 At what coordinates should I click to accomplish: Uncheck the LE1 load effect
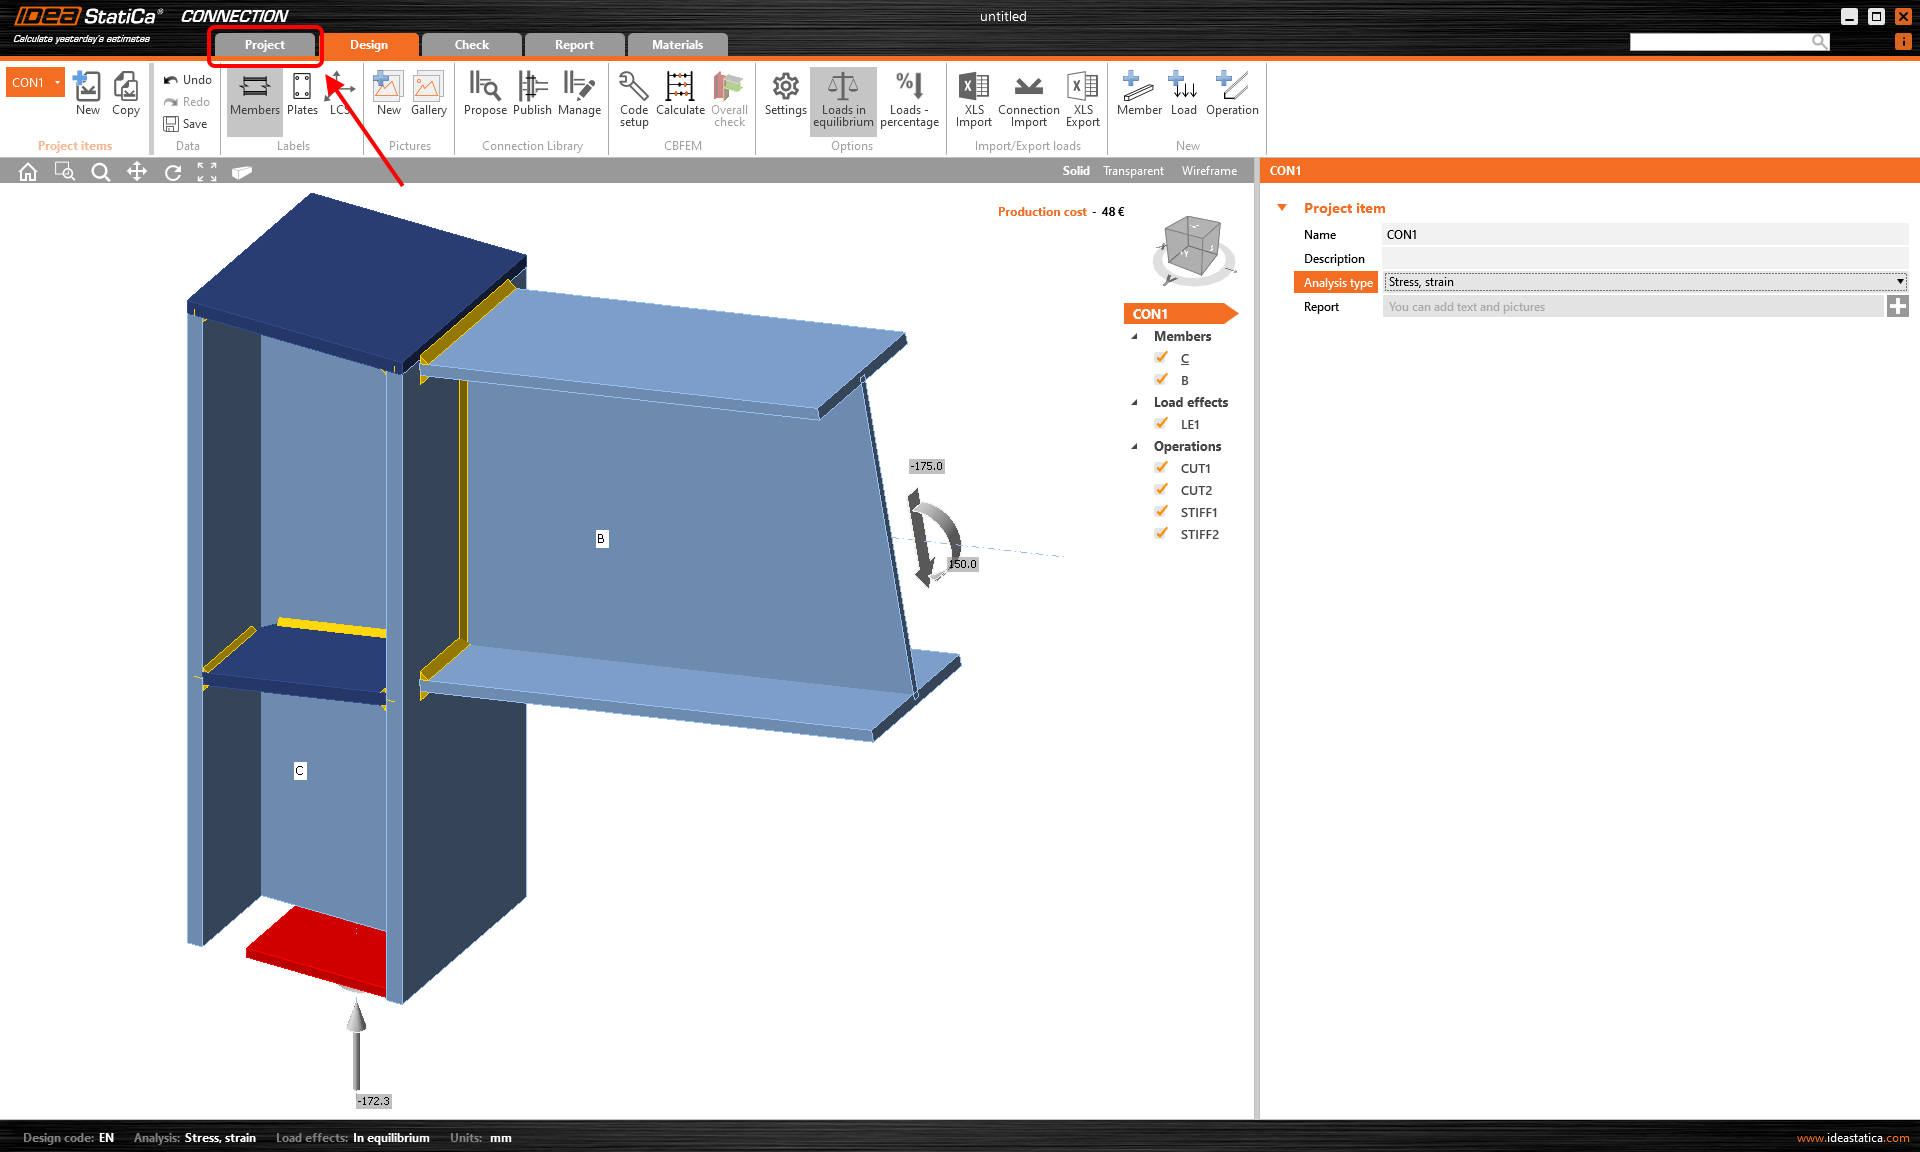click(x=1162, y=424)
